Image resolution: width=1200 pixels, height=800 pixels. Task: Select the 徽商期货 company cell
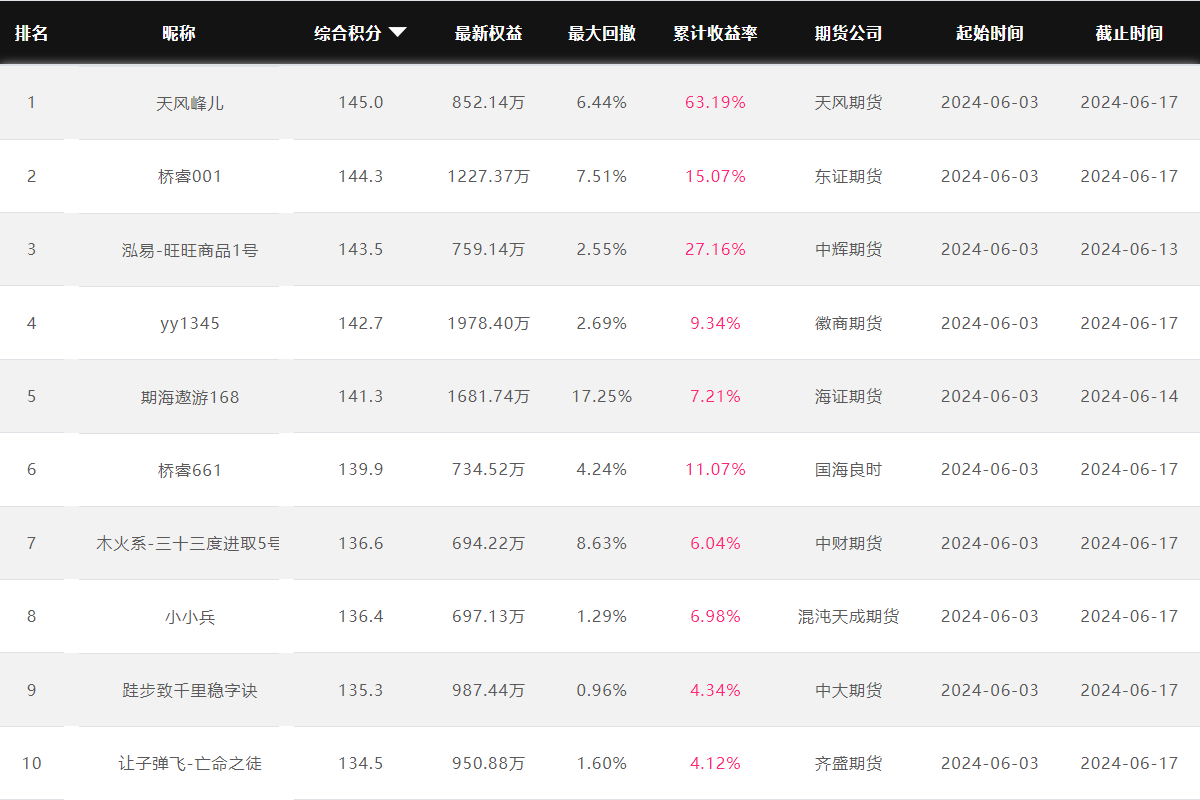pyautogui.click(x=848, y=323)
